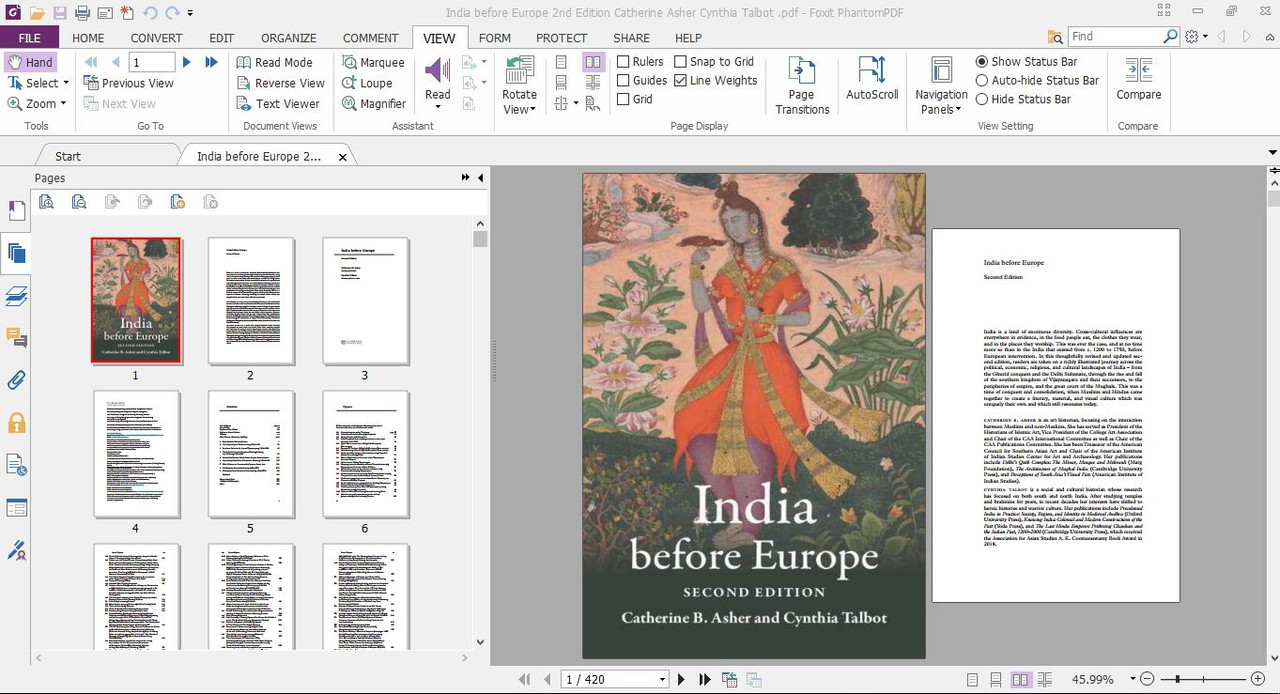The width and height of the screenshot is (1280, 694).
Task: Uncheck the Line Weights option
Action: point(680,80)
